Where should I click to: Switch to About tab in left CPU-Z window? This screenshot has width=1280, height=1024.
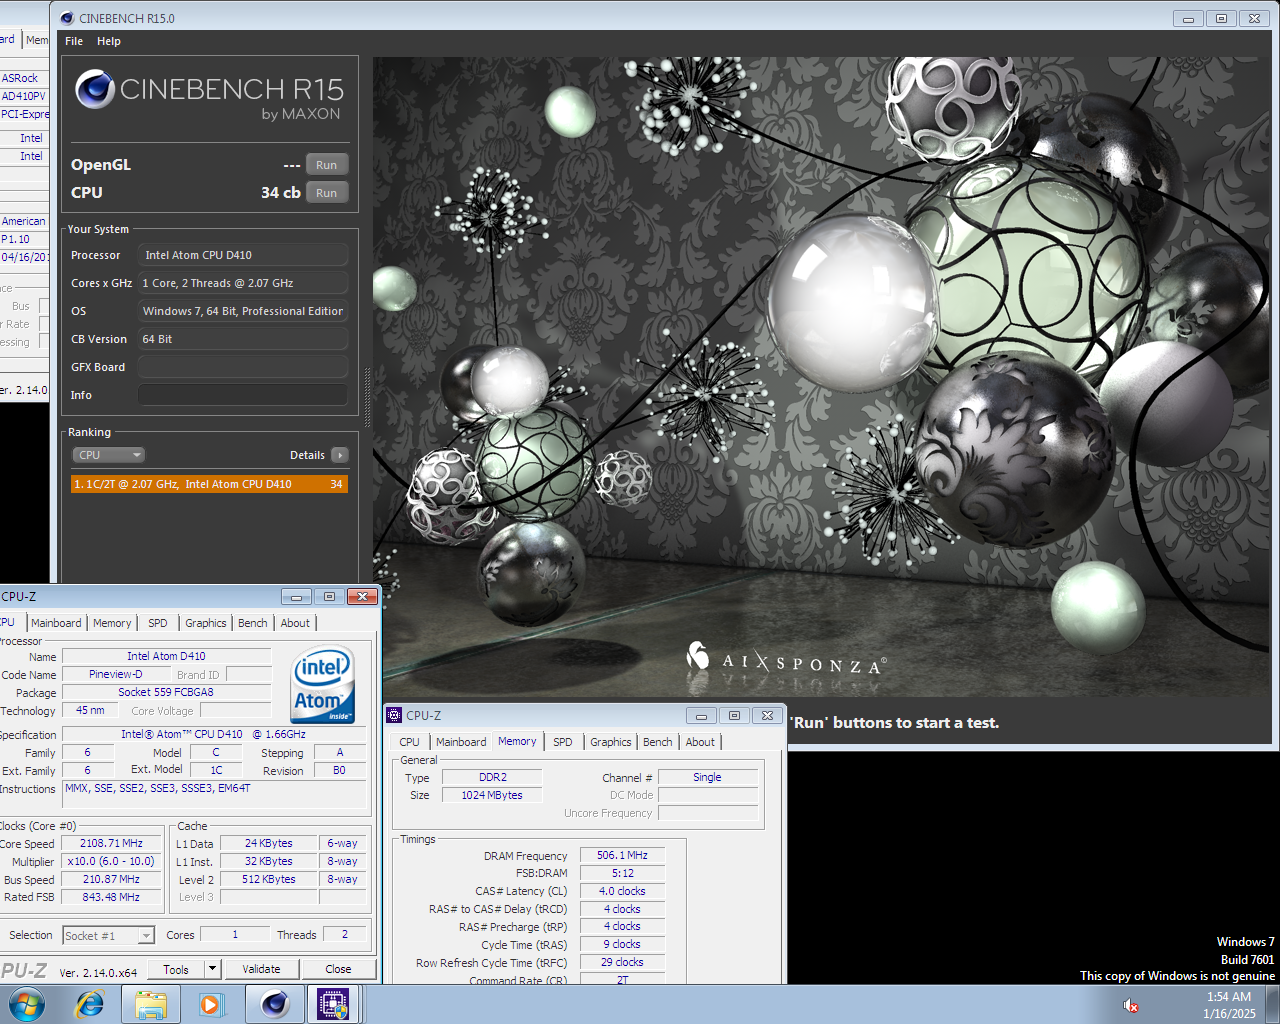pos(295,623)
